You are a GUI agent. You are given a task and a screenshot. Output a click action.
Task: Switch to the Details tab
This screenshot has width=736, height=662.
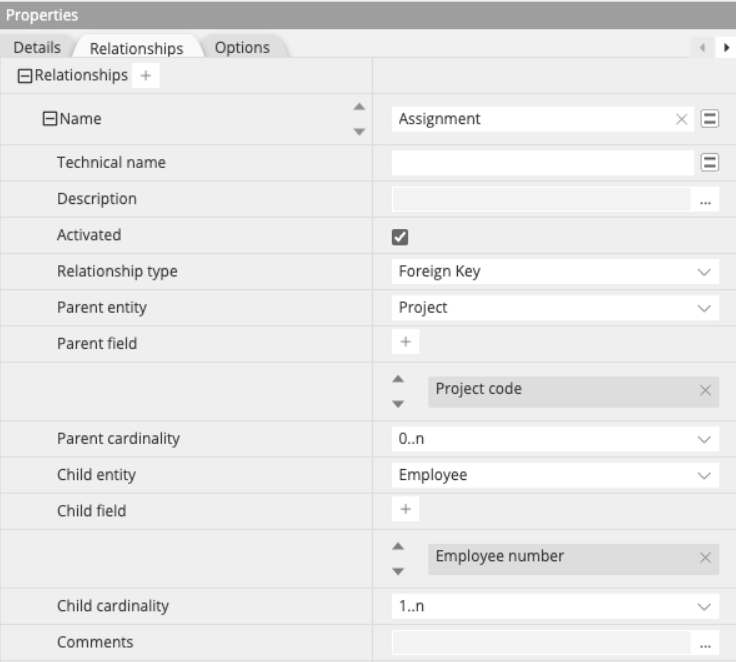point(37,48)
